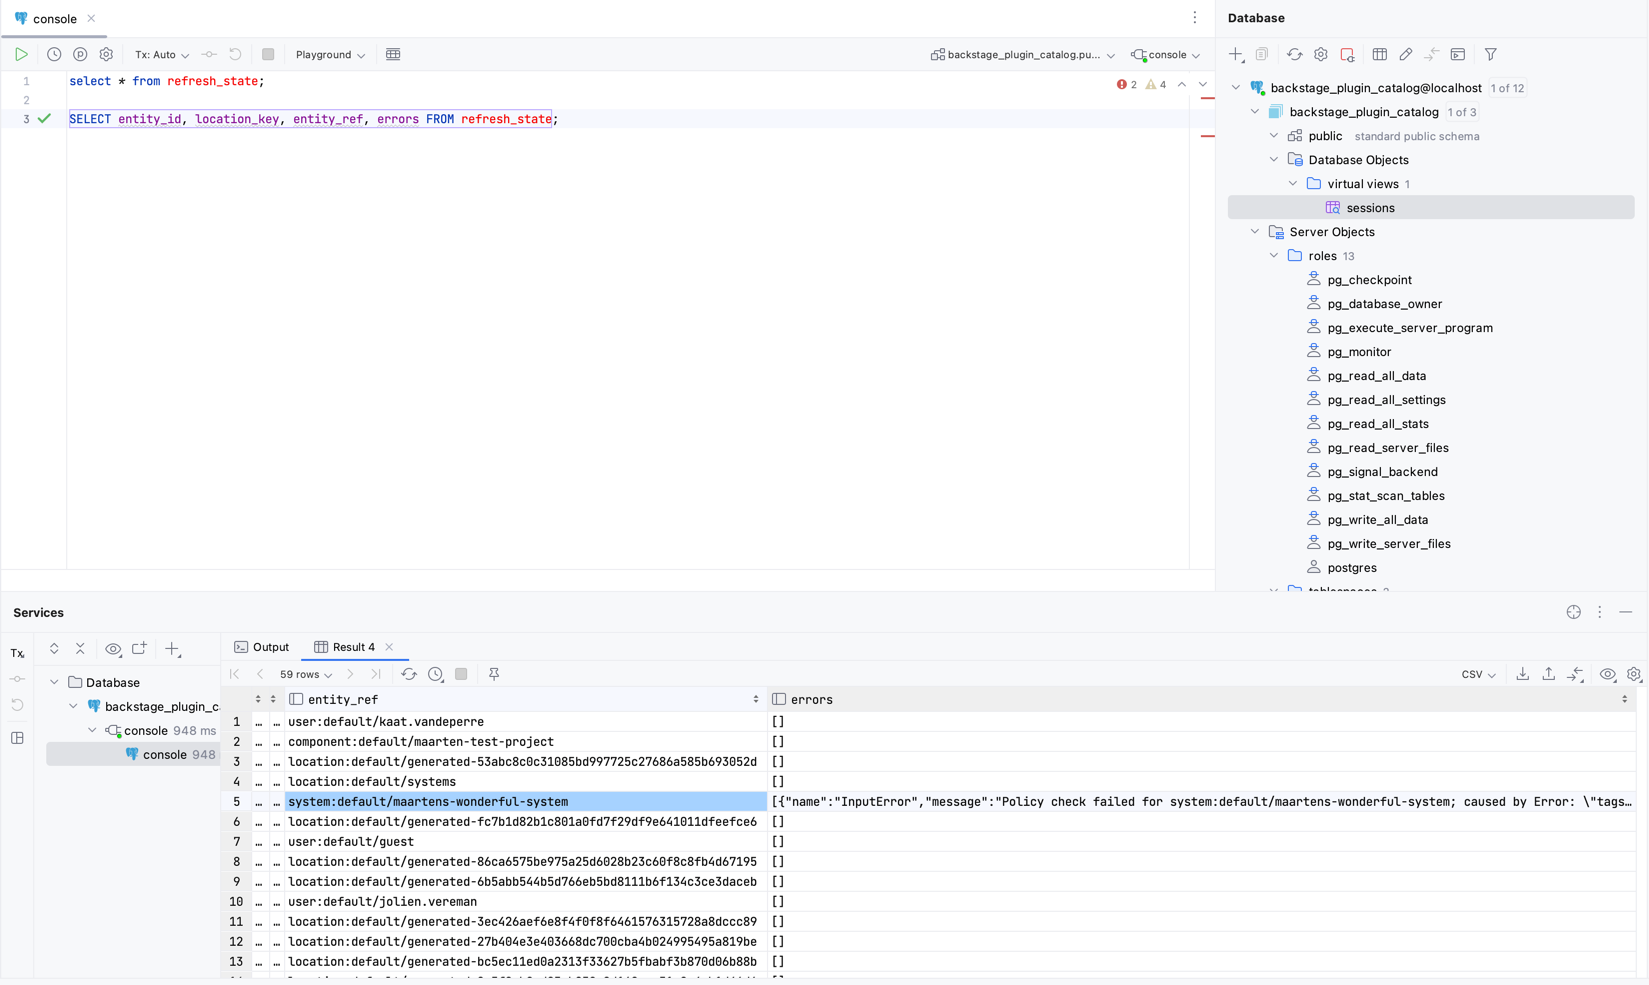Screen dimensions: 1649x985
Task: Sort by the entity_ref column header
Action: pyautogui.click(x=526, y=700)
